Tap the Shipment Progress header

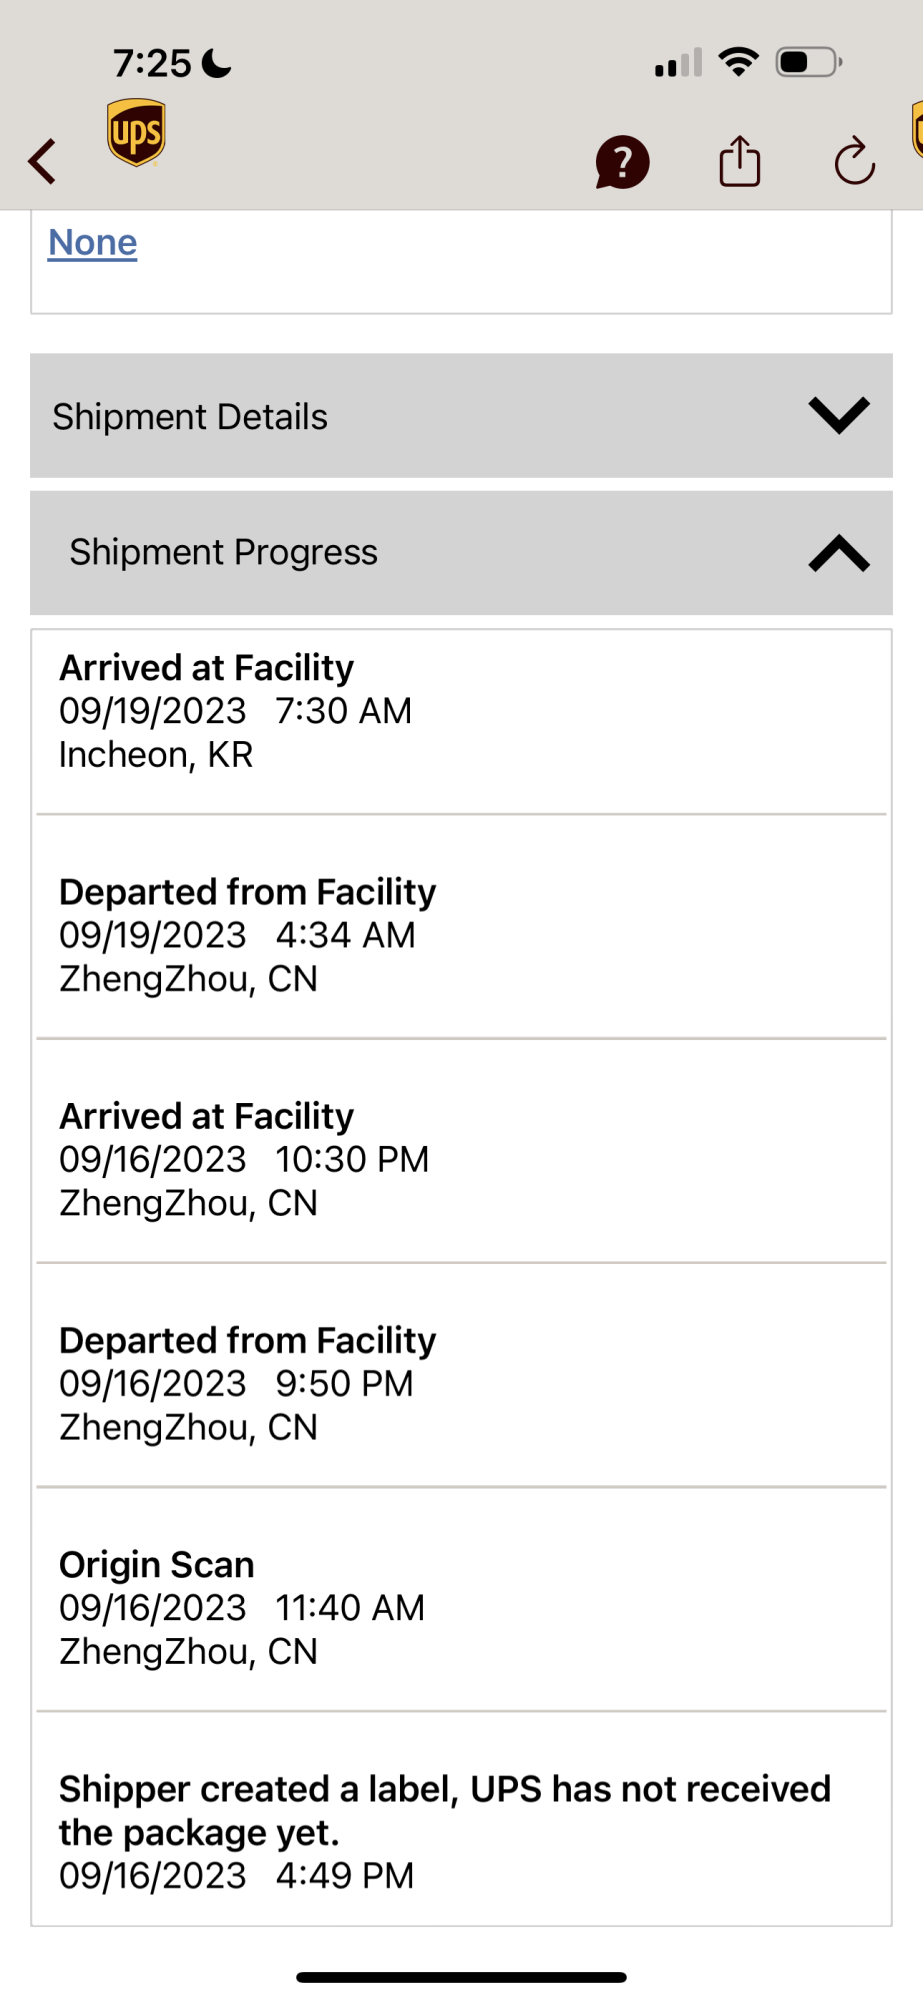click(461, 553)
